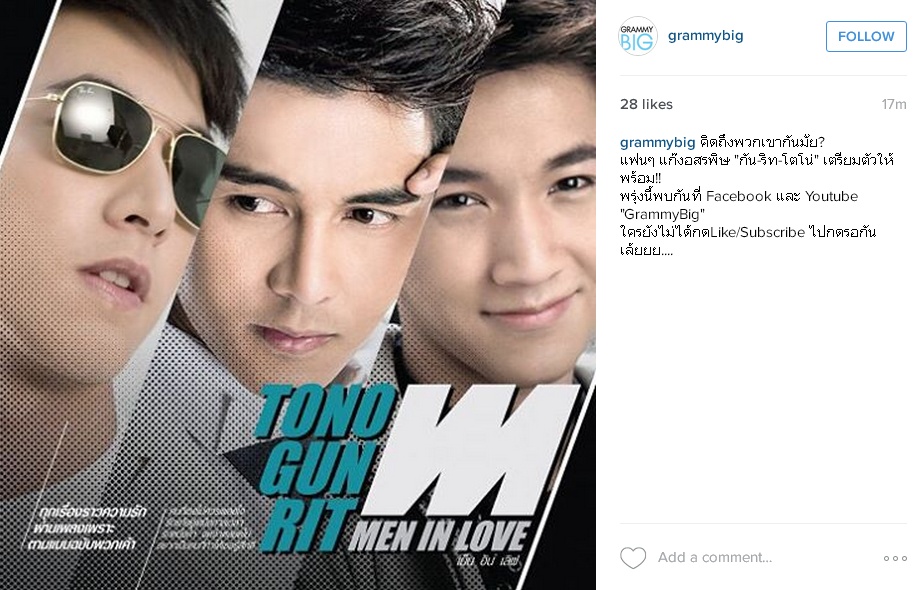Like the post with heart icon
Screen dimensions: 917x590
coord(633,558)
